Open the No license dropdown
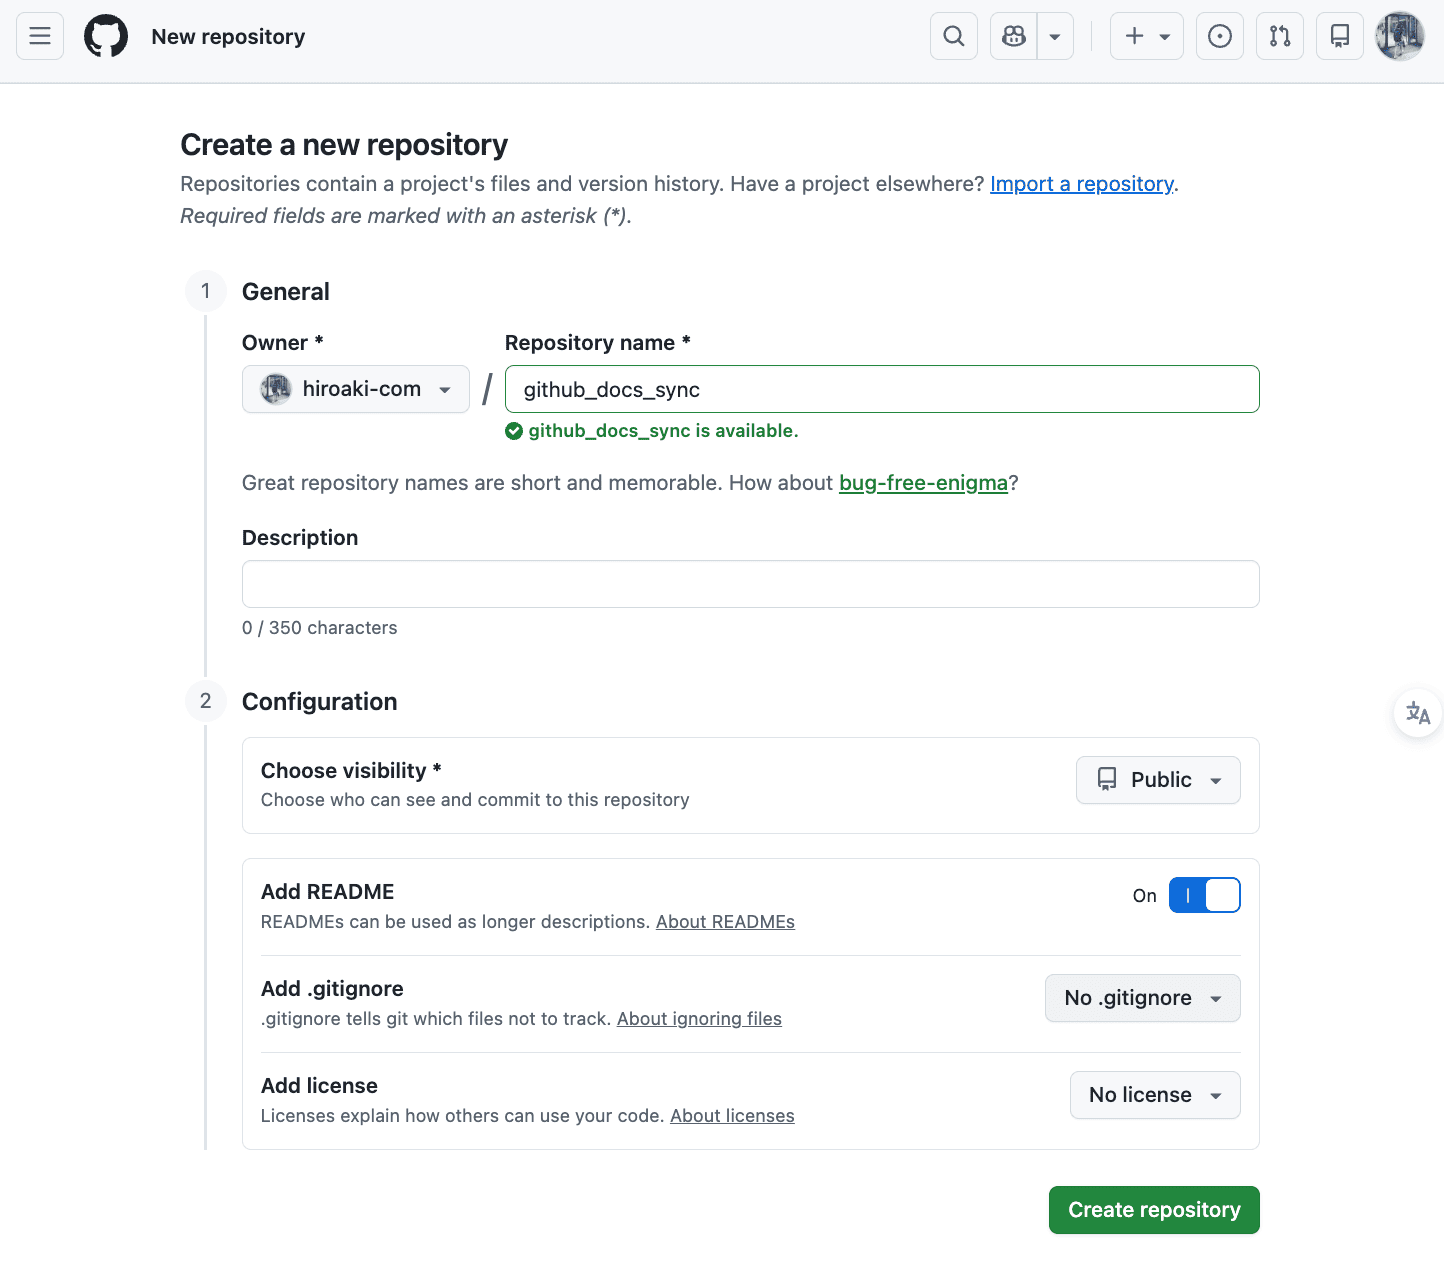The width and height of the screenshot is (1444, 1276). pos(1154,1094)
